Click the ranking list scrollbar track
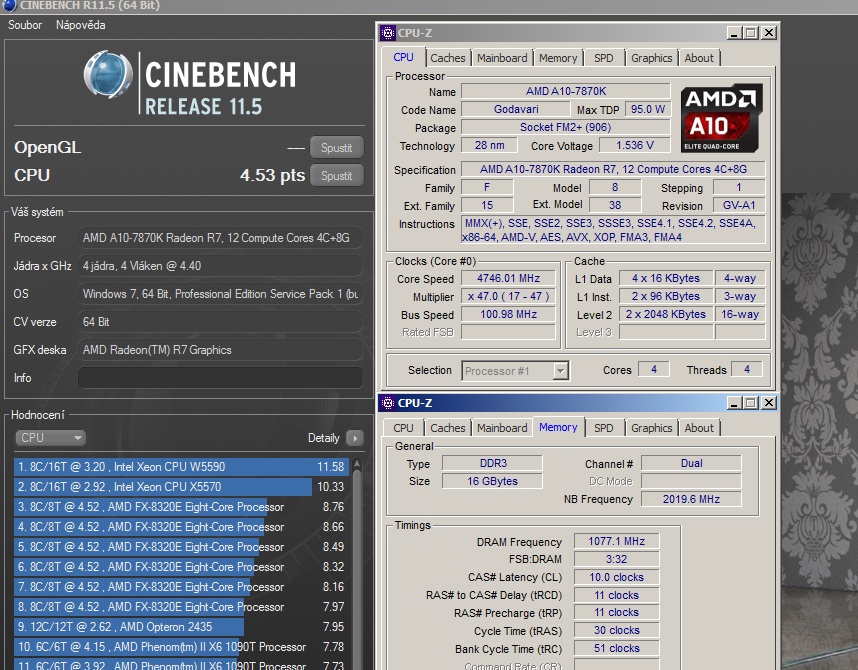858x670 pixels. pyautogui.click(x=357, y=569)
